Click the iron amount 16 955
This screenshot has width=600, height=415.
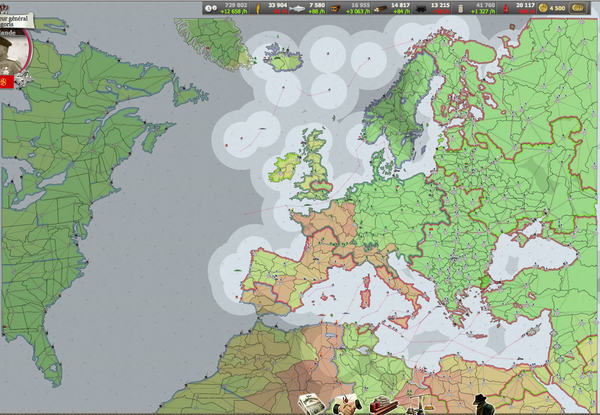pyautogui.click(x=360, y=5)
